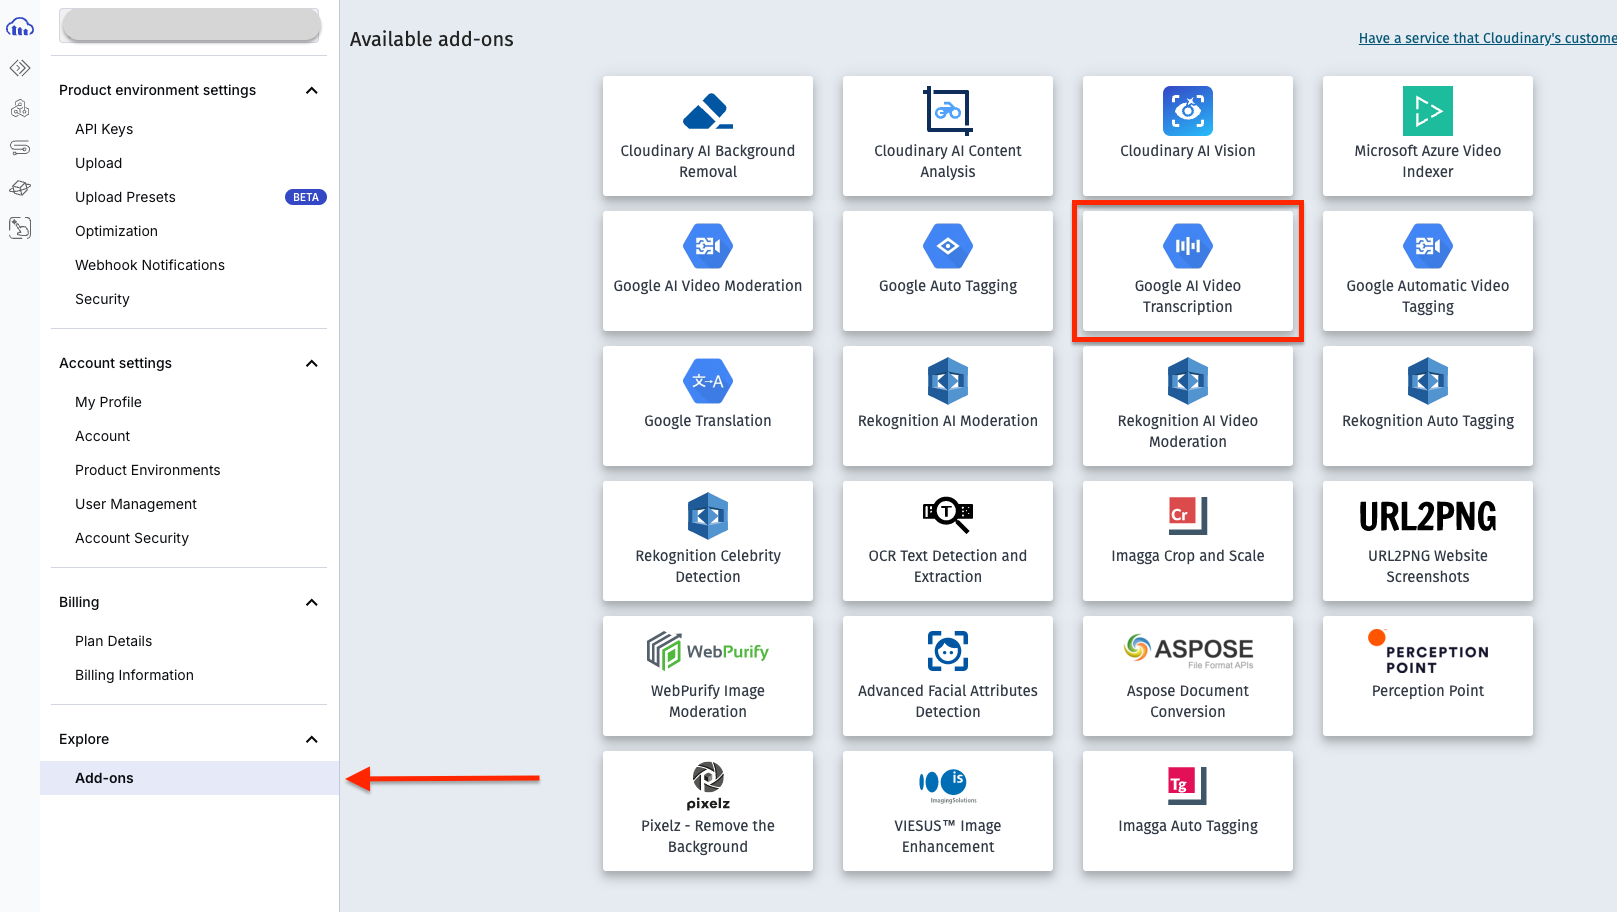Open the URL2PNG Website Screenshots add-on
This screenshot has height=912, width=1617.
pos(1427,541)
